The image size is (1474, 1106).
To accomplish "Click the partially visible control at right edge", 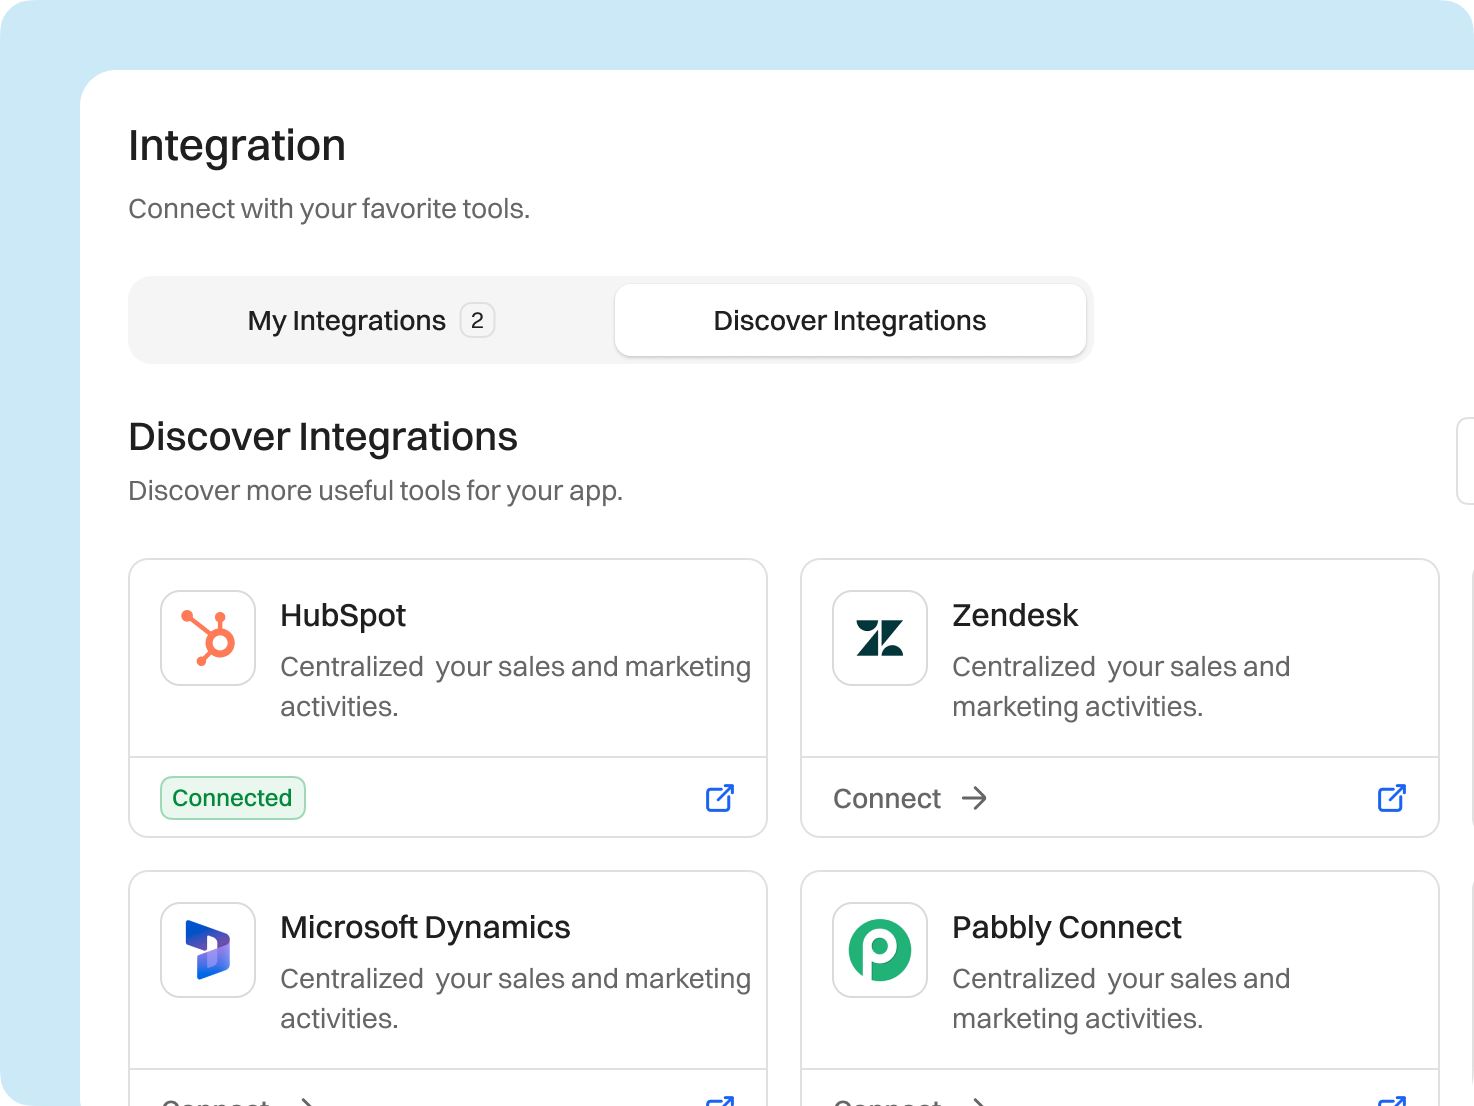I will click(x=1468, y=461).
